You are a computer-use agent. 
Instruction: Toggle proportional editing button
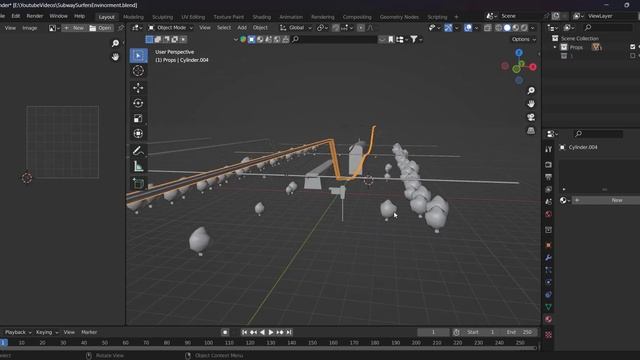361,28
